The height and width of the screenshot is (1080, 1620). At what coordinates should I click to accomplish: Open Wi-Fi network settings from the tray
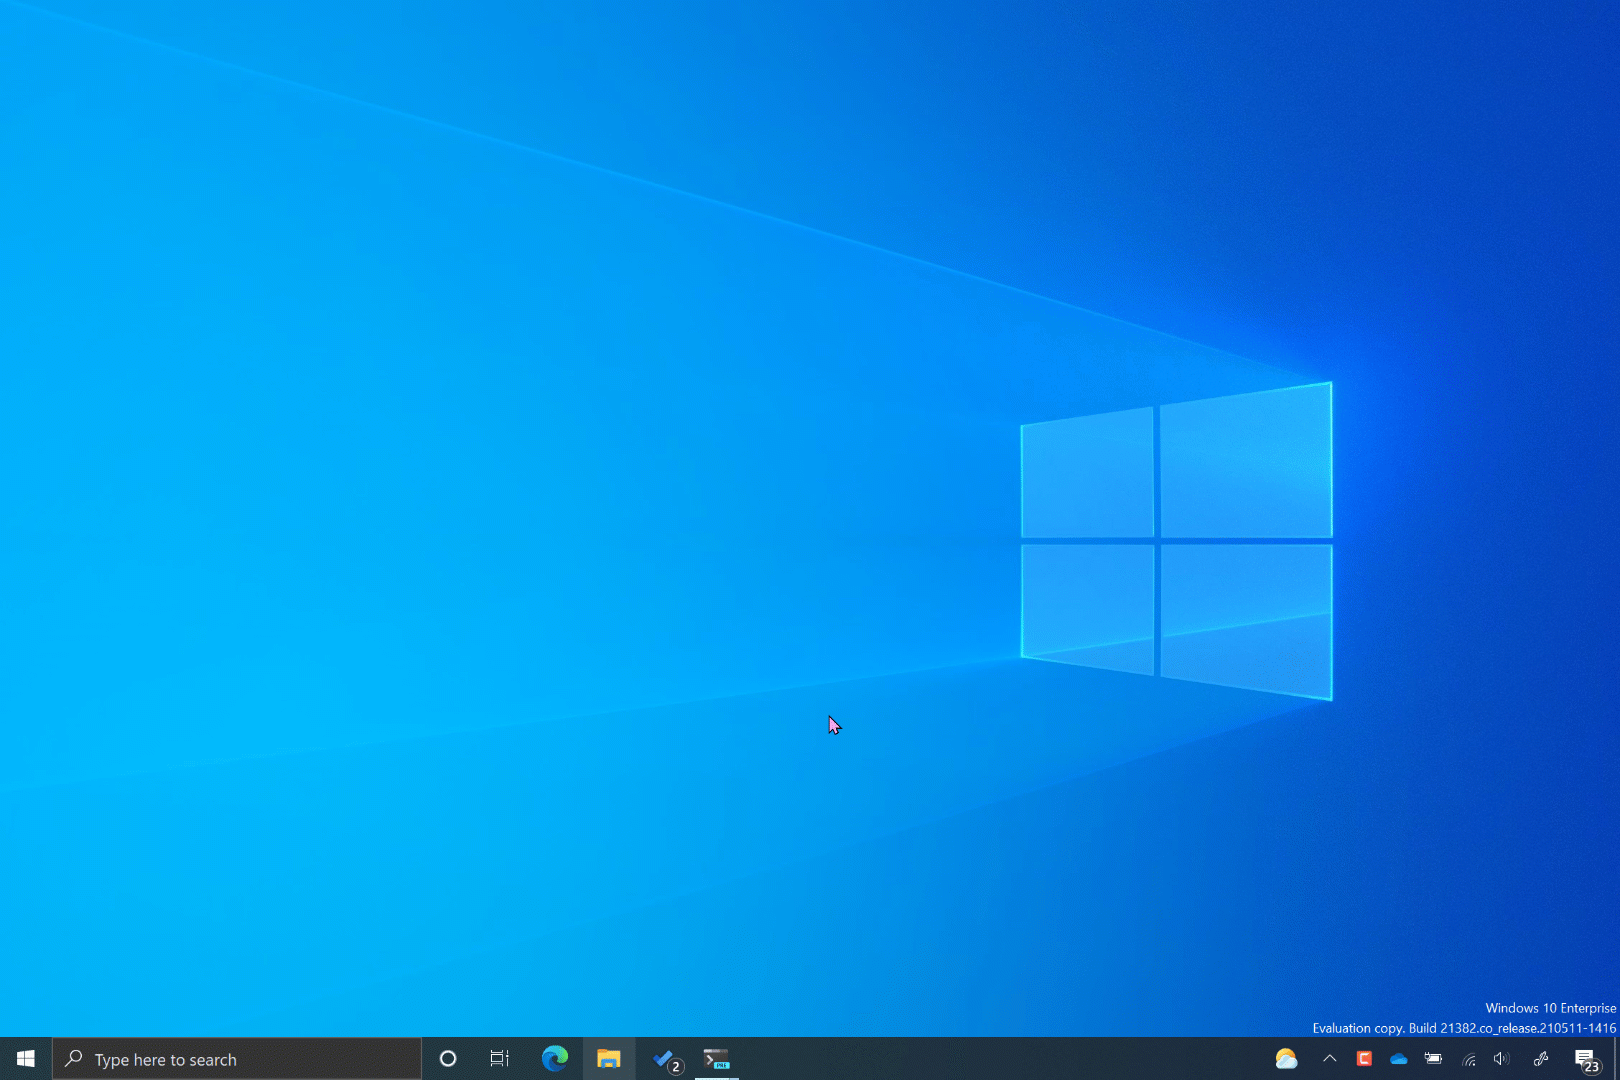click(x=1466, y=1059)
